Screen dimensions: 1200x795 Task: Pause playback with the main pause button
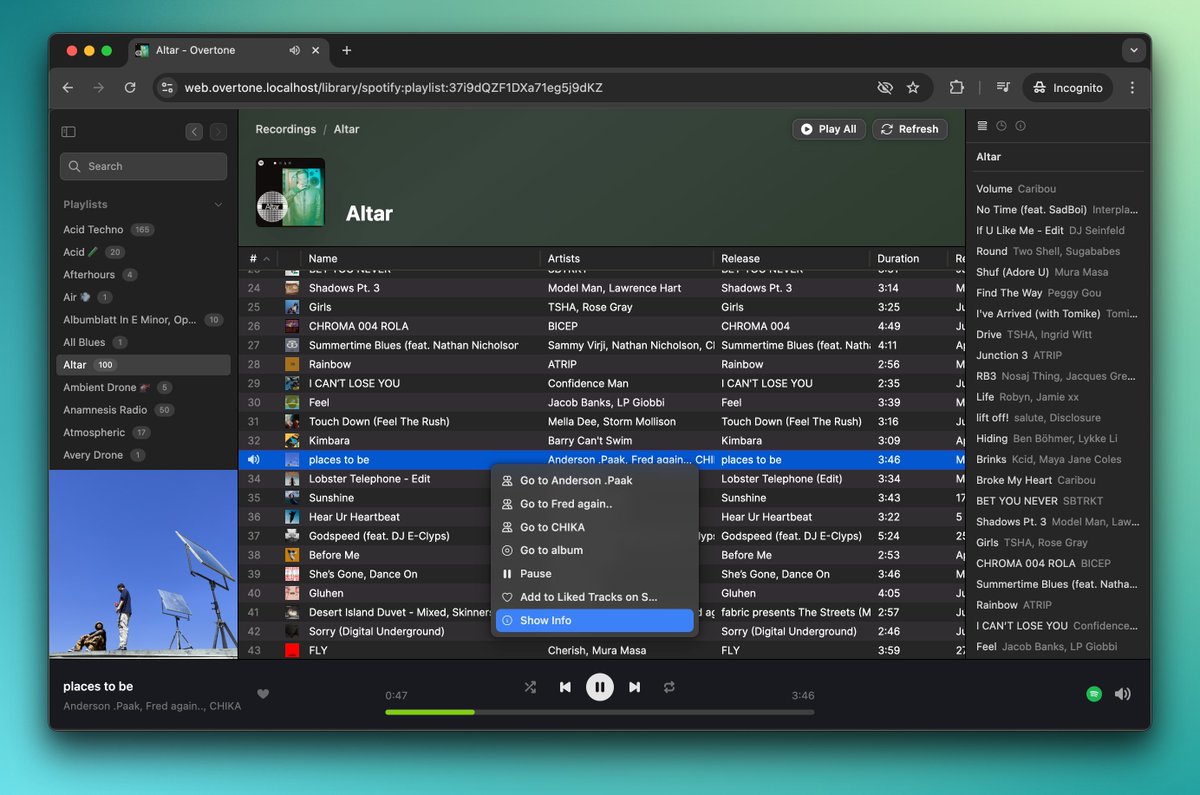pos(599,687)
